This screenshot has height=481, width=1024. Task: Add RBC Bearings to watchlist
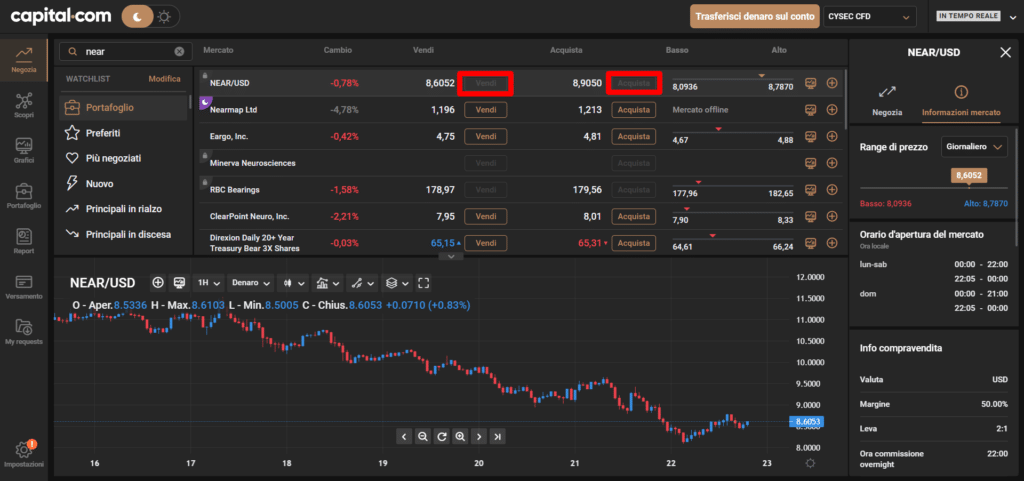(x=832, y=189)
